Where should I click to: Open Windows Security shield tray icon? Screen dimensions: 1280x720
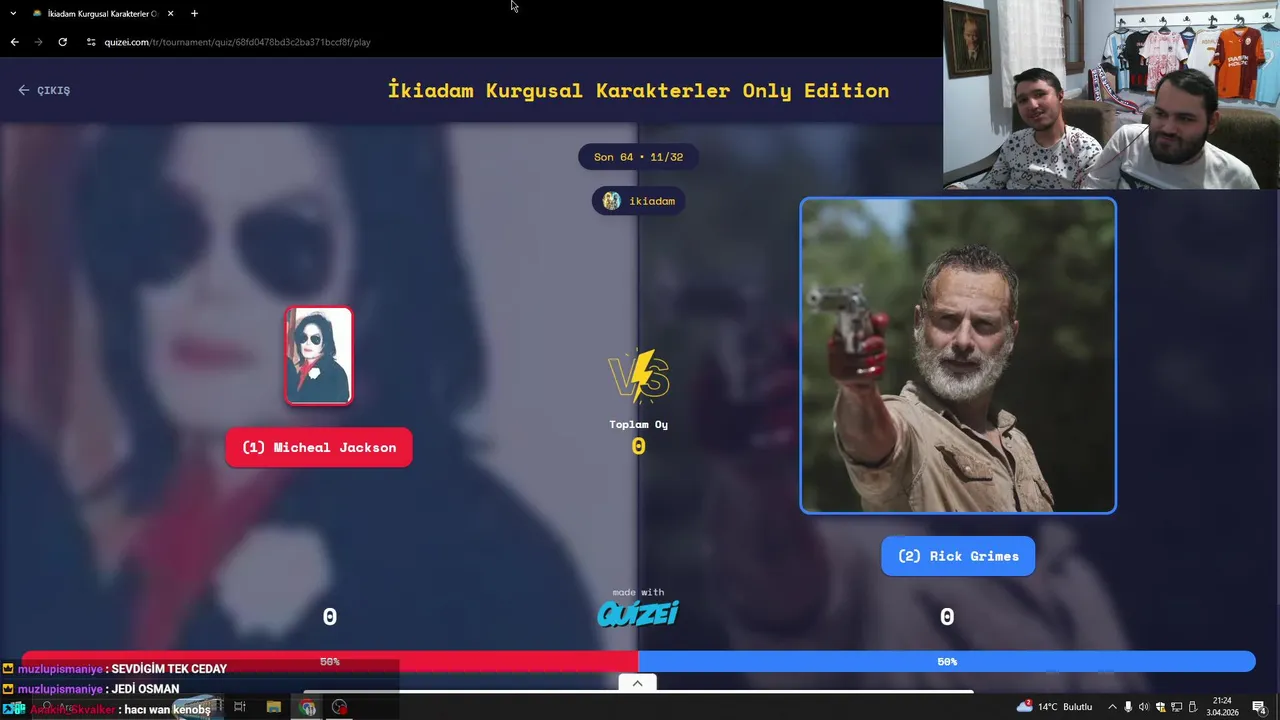tap(1160, 707)
